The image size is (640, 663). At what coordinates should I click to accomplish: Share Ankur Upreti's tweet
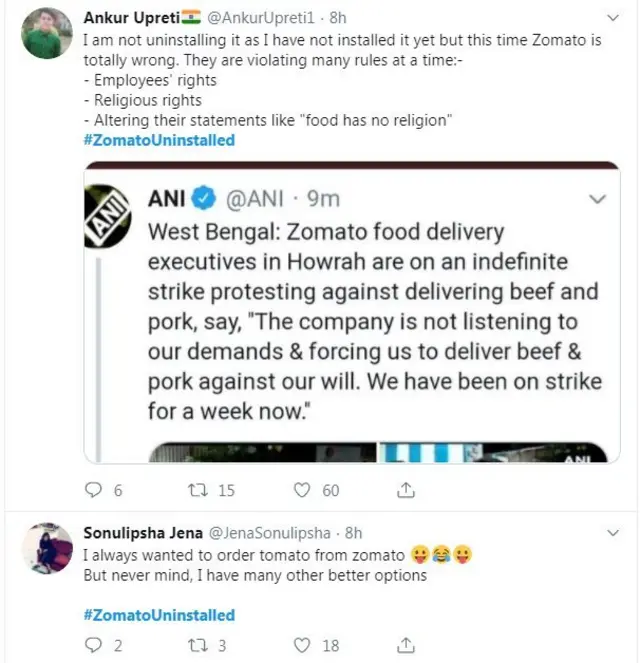(x=406, y=490)
